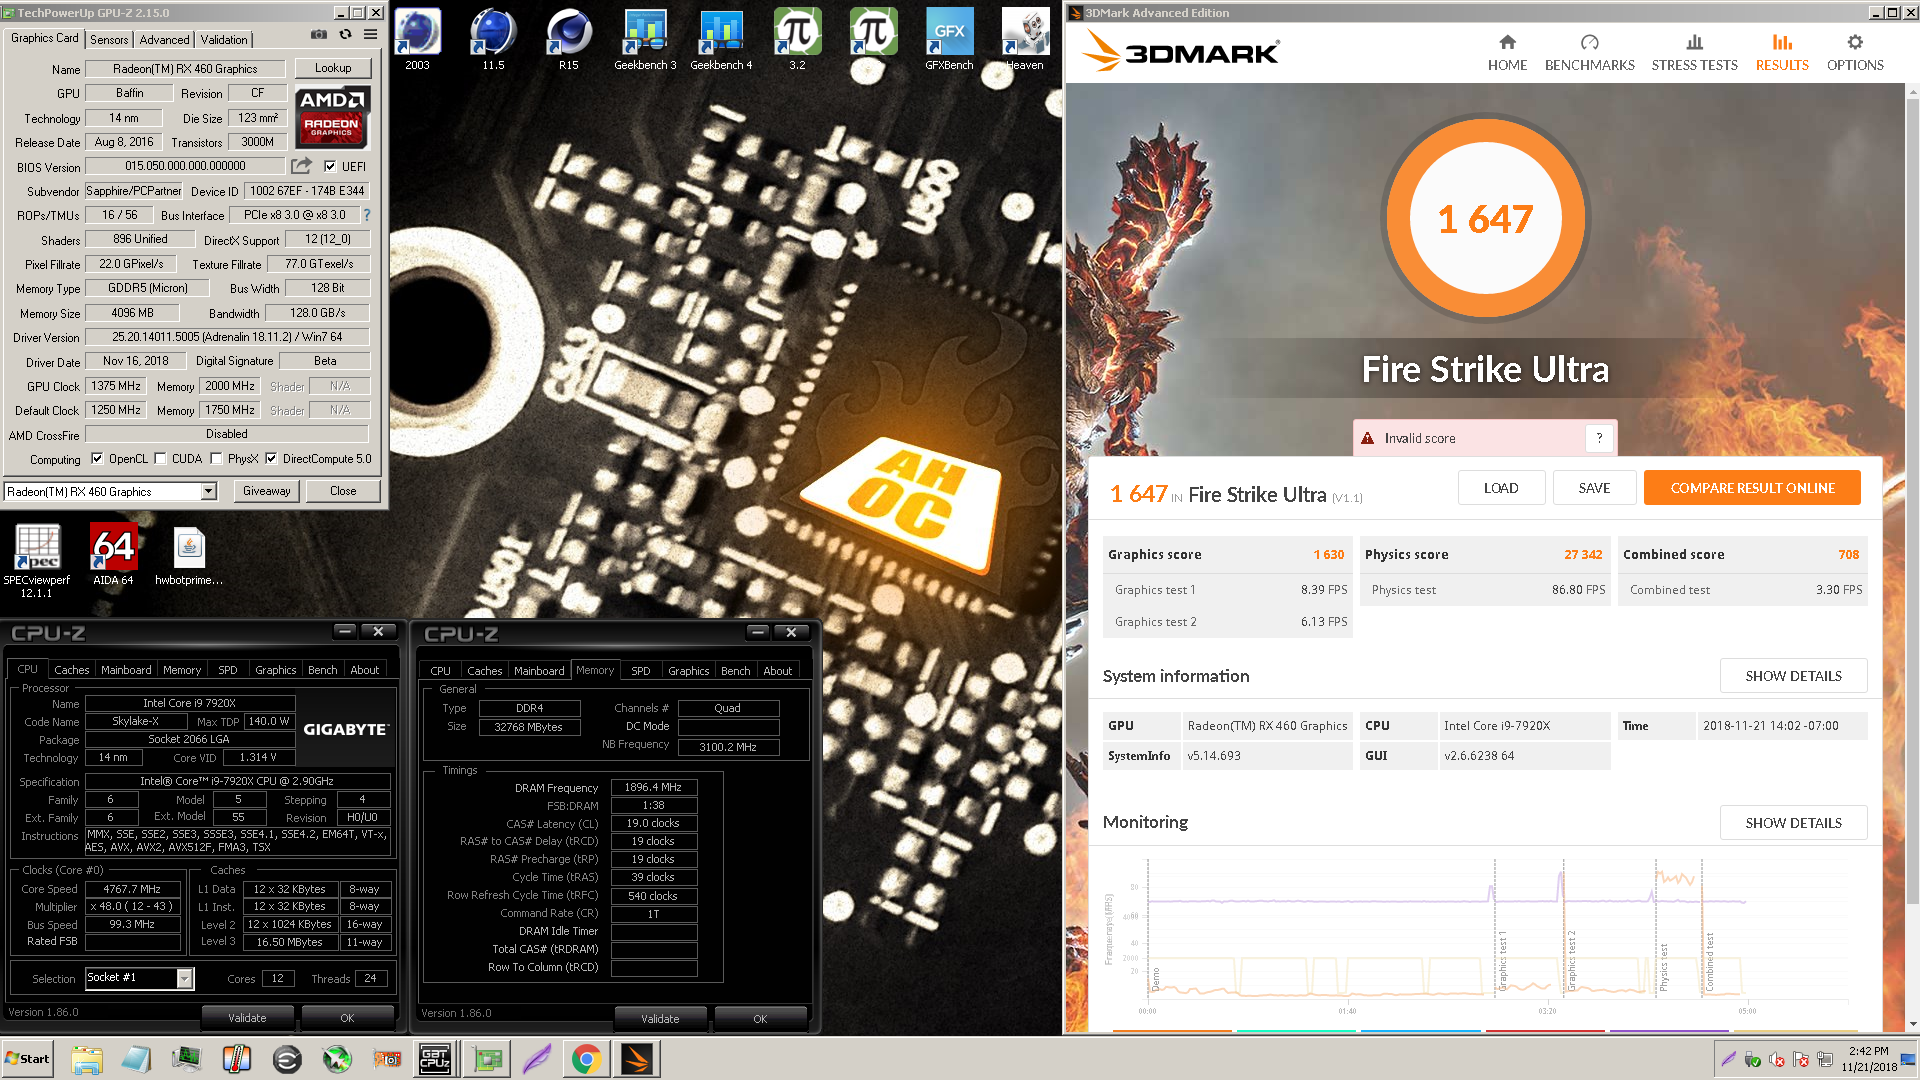Click the GBT CPU-Z taskbar icon
This screenshot has width=1920, height=1080.
tap(435, 1059)
